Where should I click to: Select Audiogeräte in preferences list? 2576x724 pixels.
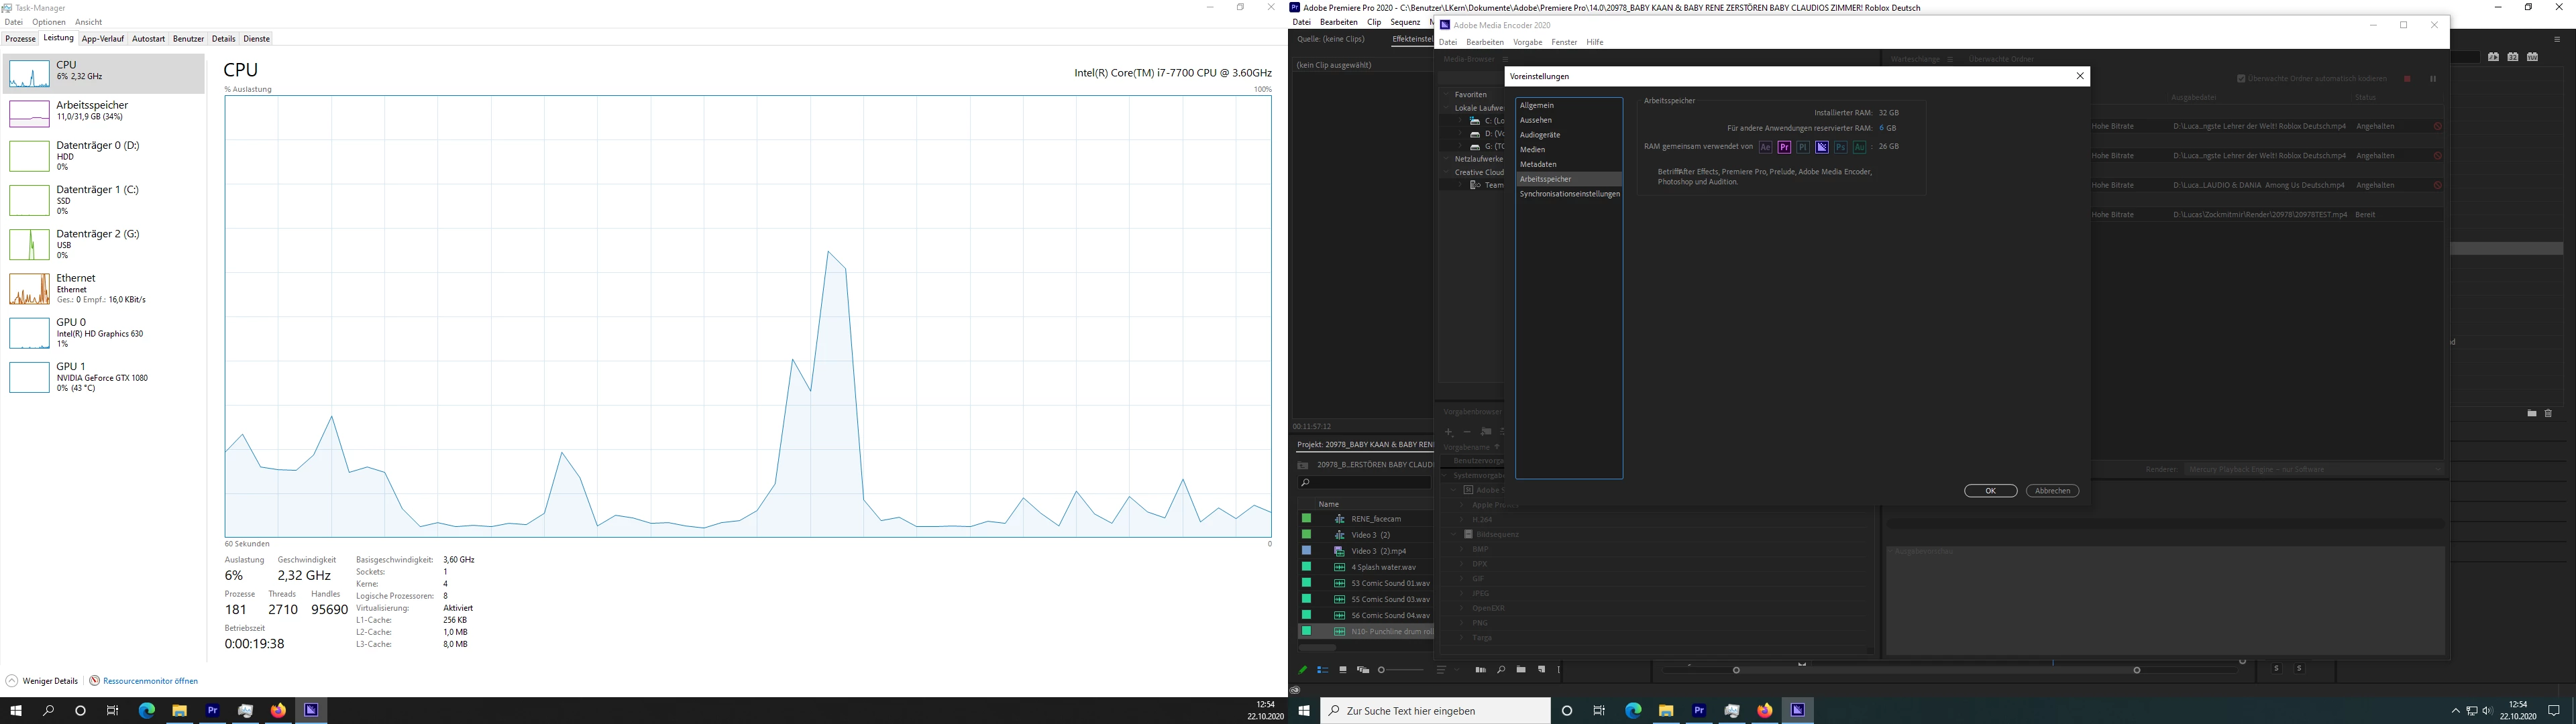click(x=1568, y=135)
